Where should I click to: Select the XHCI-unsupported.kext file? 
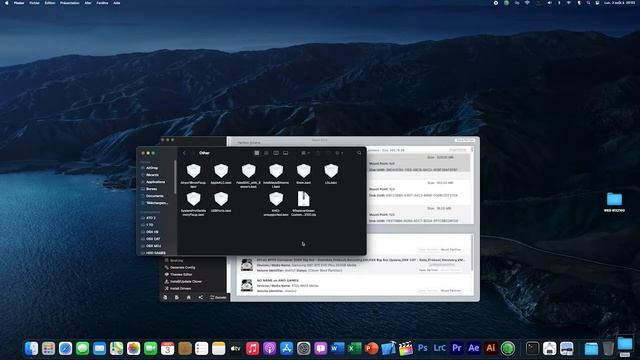point(276,204)
